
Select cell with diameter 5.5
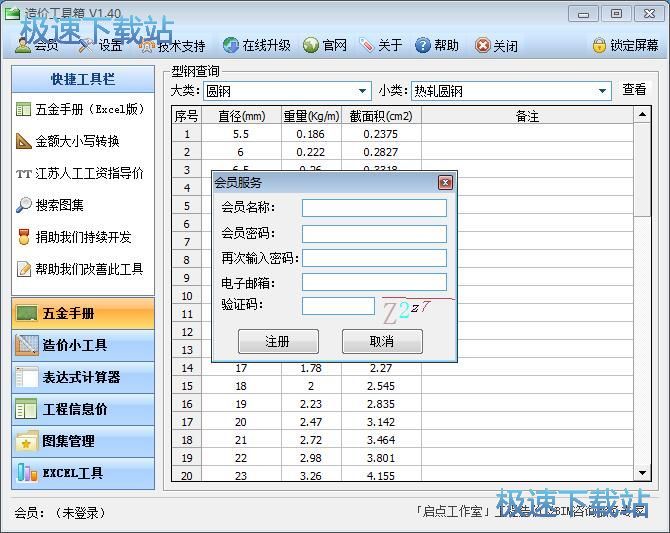[x=241, y=134]
